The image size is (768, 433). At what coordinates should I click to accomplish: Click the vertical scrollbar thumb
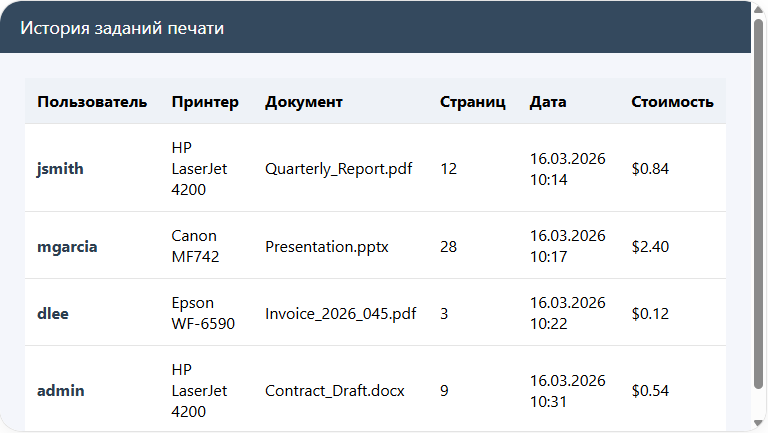[x=759, y=200]
